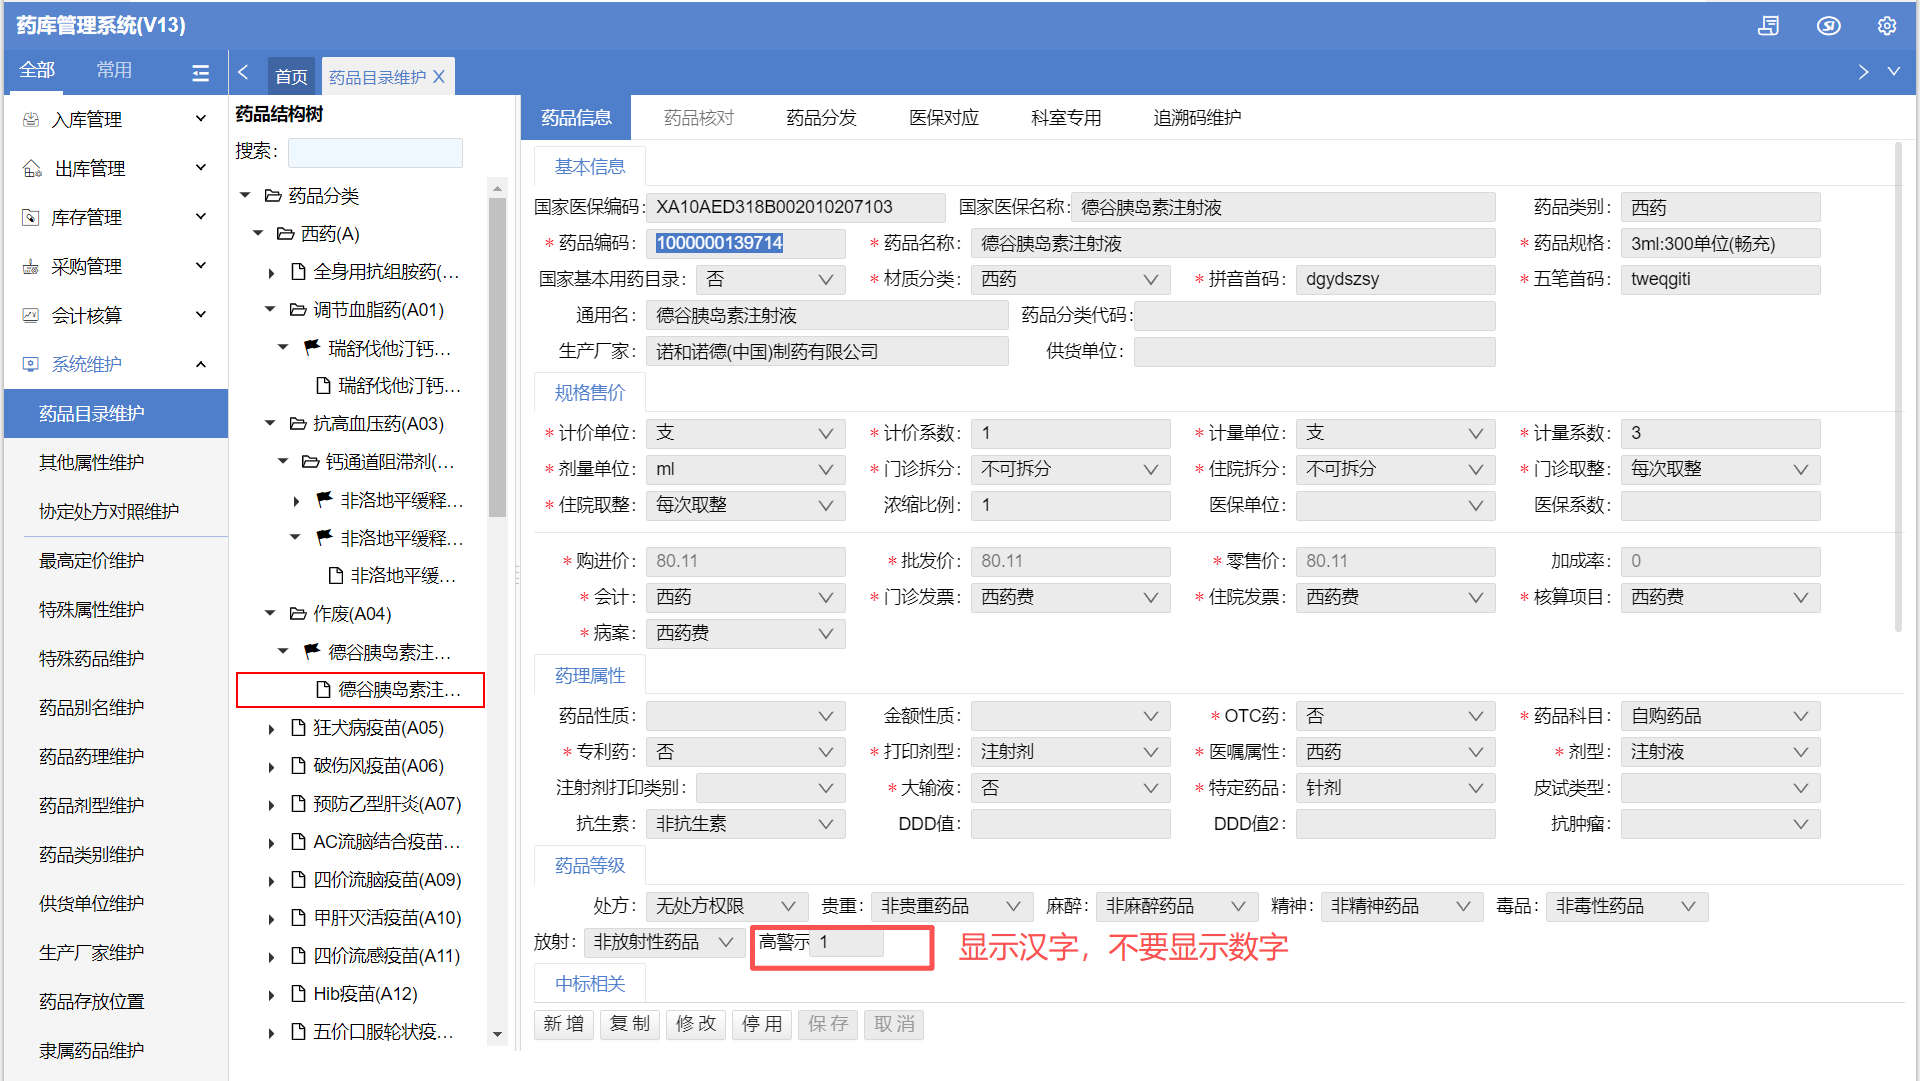Viewport: 1920px width, 1081px height.
Task: Collapse the 西药(A) tree node
Action: [x=258, y=233]
